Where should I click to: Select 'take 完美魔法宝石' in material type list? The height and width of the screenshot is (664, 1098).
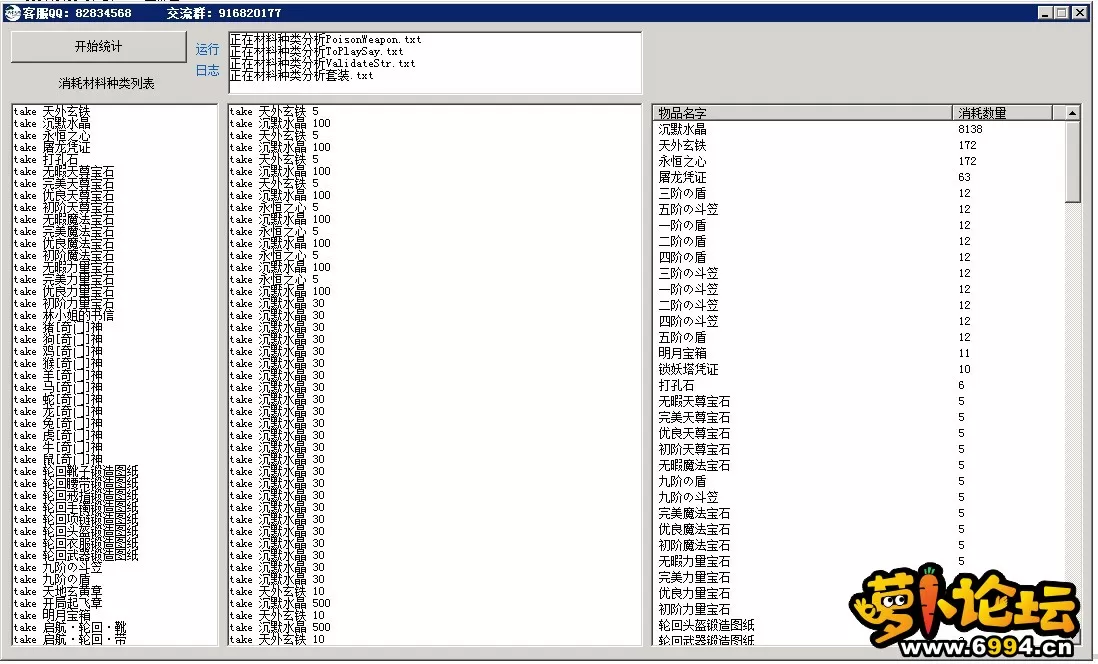64,232
